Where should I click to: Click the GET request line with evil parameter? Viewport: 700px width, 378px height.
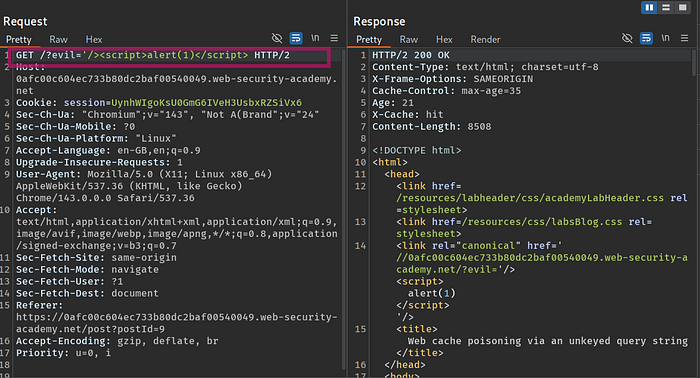153,55
